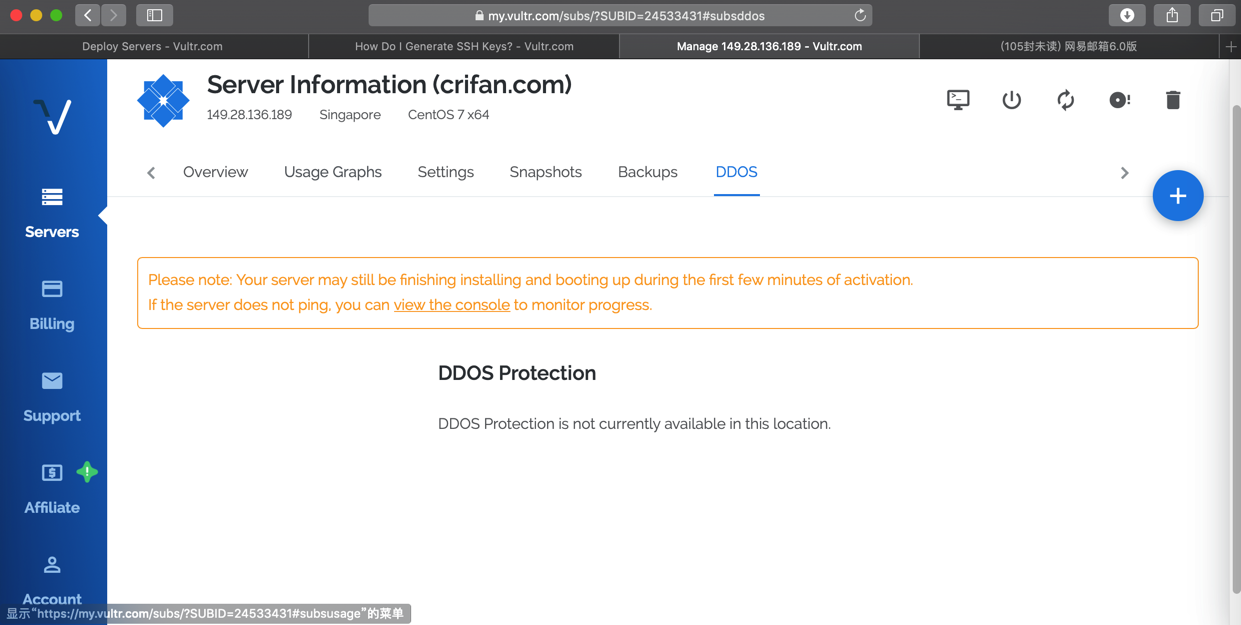
Task: Switch to the Overview tab
Action: (215, 172)
